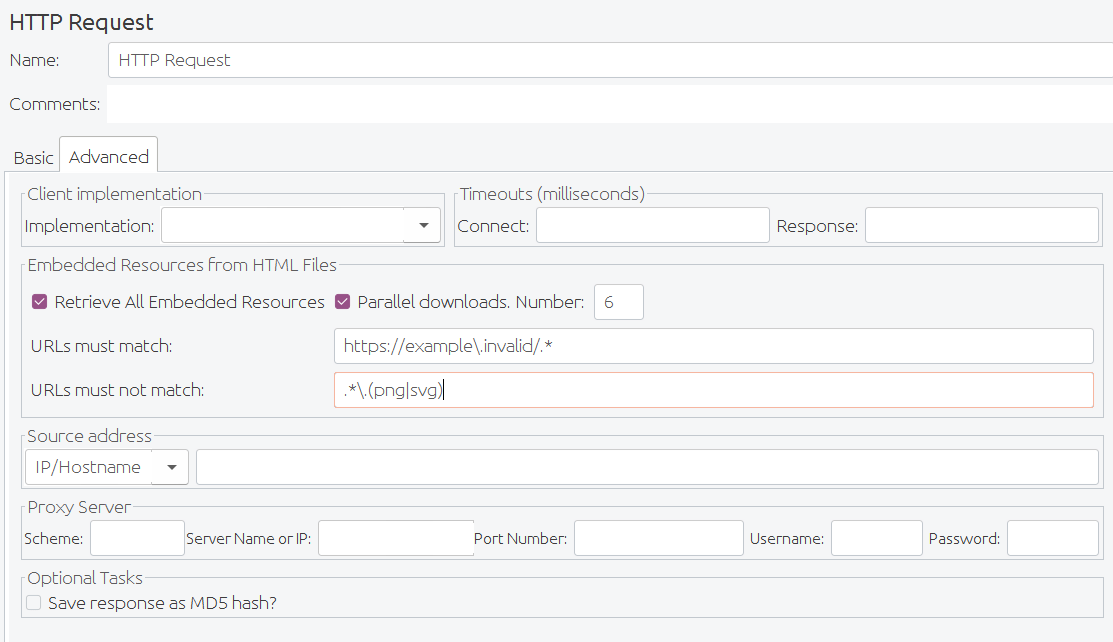The image size is (1113, 642).
Task: Check Save response as MD5 hash
Action: [33, 603]
